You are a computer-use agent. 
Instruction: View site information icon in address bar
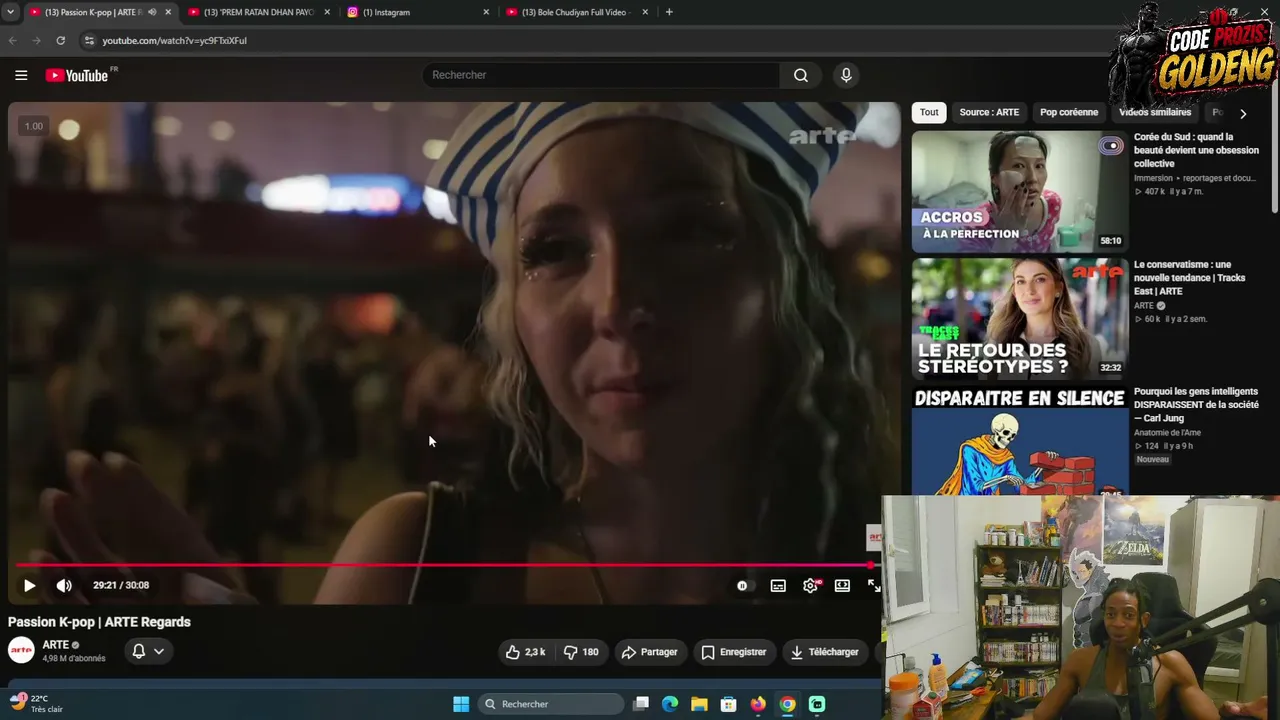(x=89, y=41)
